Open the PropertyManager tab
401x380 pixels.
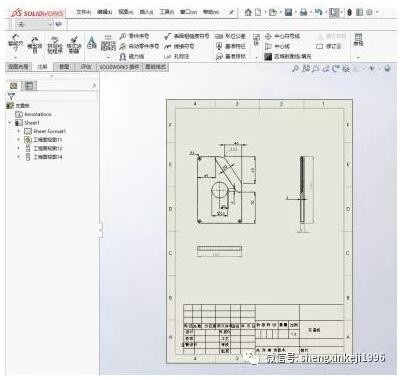pos(29,86)
